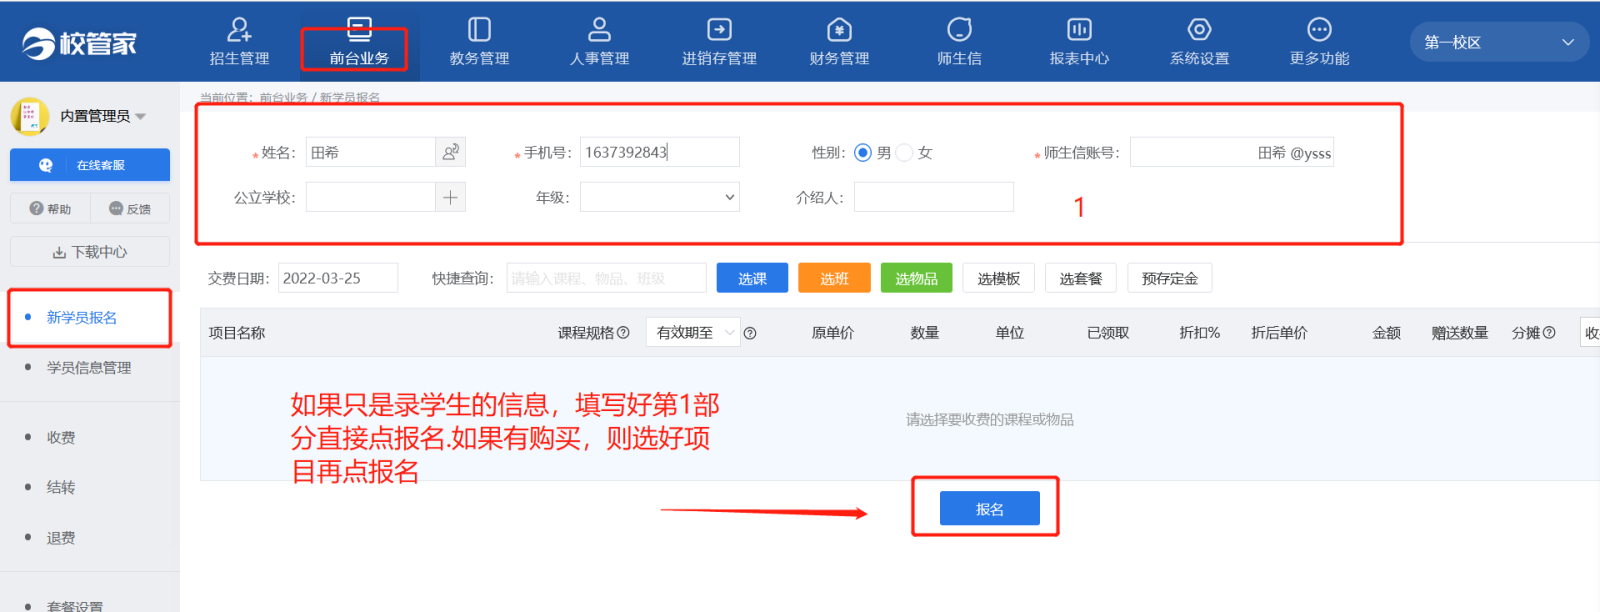Image resolution: width=1600 pixels, height=612 pixels.
Task: Click 快捷查询 search field
Action: (x=606, y=278)
